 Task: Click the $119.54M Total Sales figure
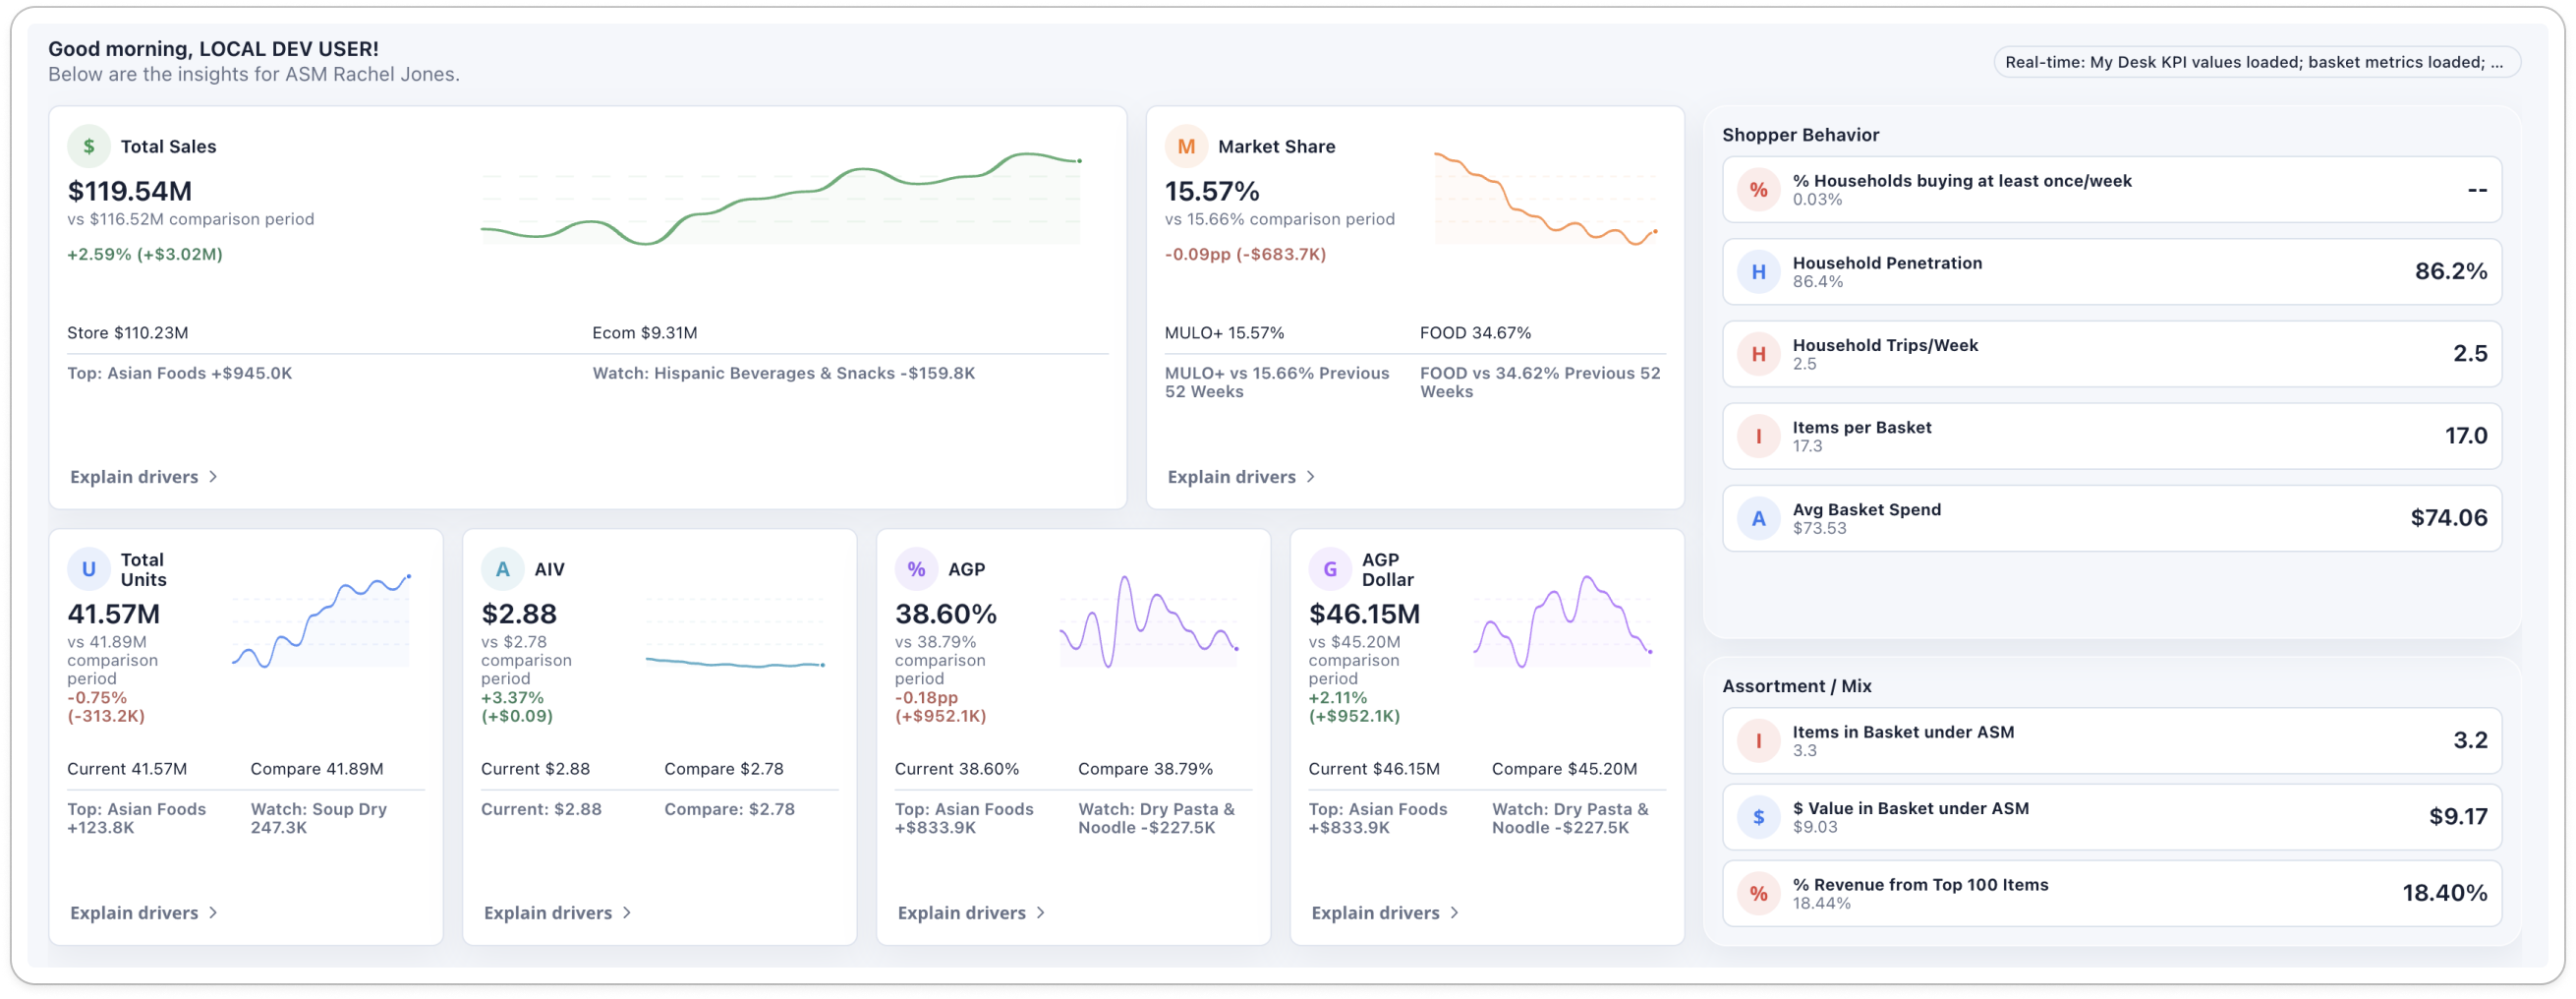click(129, 191)
